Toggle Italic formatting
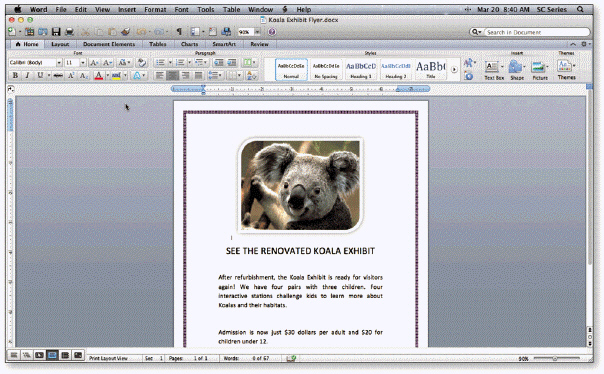Viewport: 604px width, 374px height. 27,75
